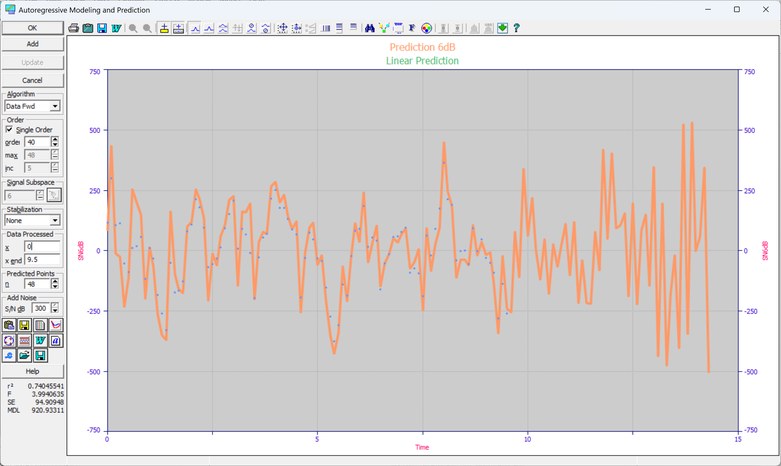Click the green W icon in the left panel
The width and height of the screenshot is (781, 466).
(40, 341)
